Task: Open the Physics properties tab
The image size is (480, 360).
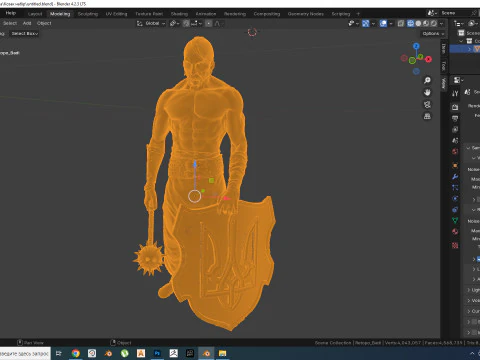Action: (x=455, y=198)
